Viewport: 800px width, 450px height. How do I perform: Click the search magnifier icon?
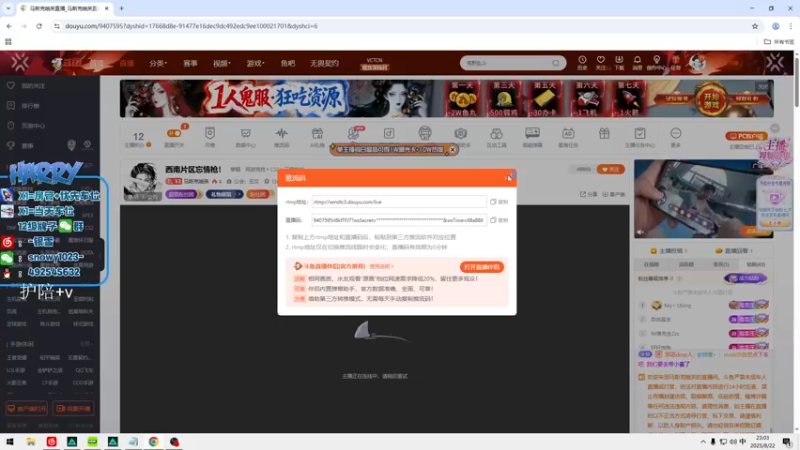[556, 63]
